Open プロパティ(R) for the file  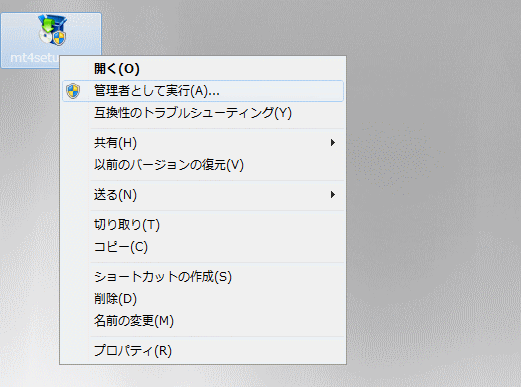tap(203, 351)
